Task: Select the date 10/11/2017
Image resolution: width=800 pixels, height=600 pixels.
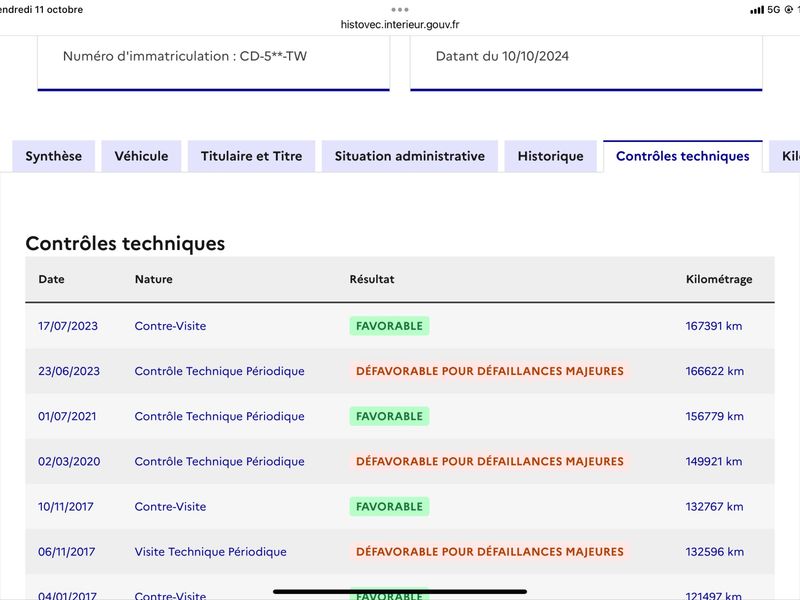Action: pos(66,507)
